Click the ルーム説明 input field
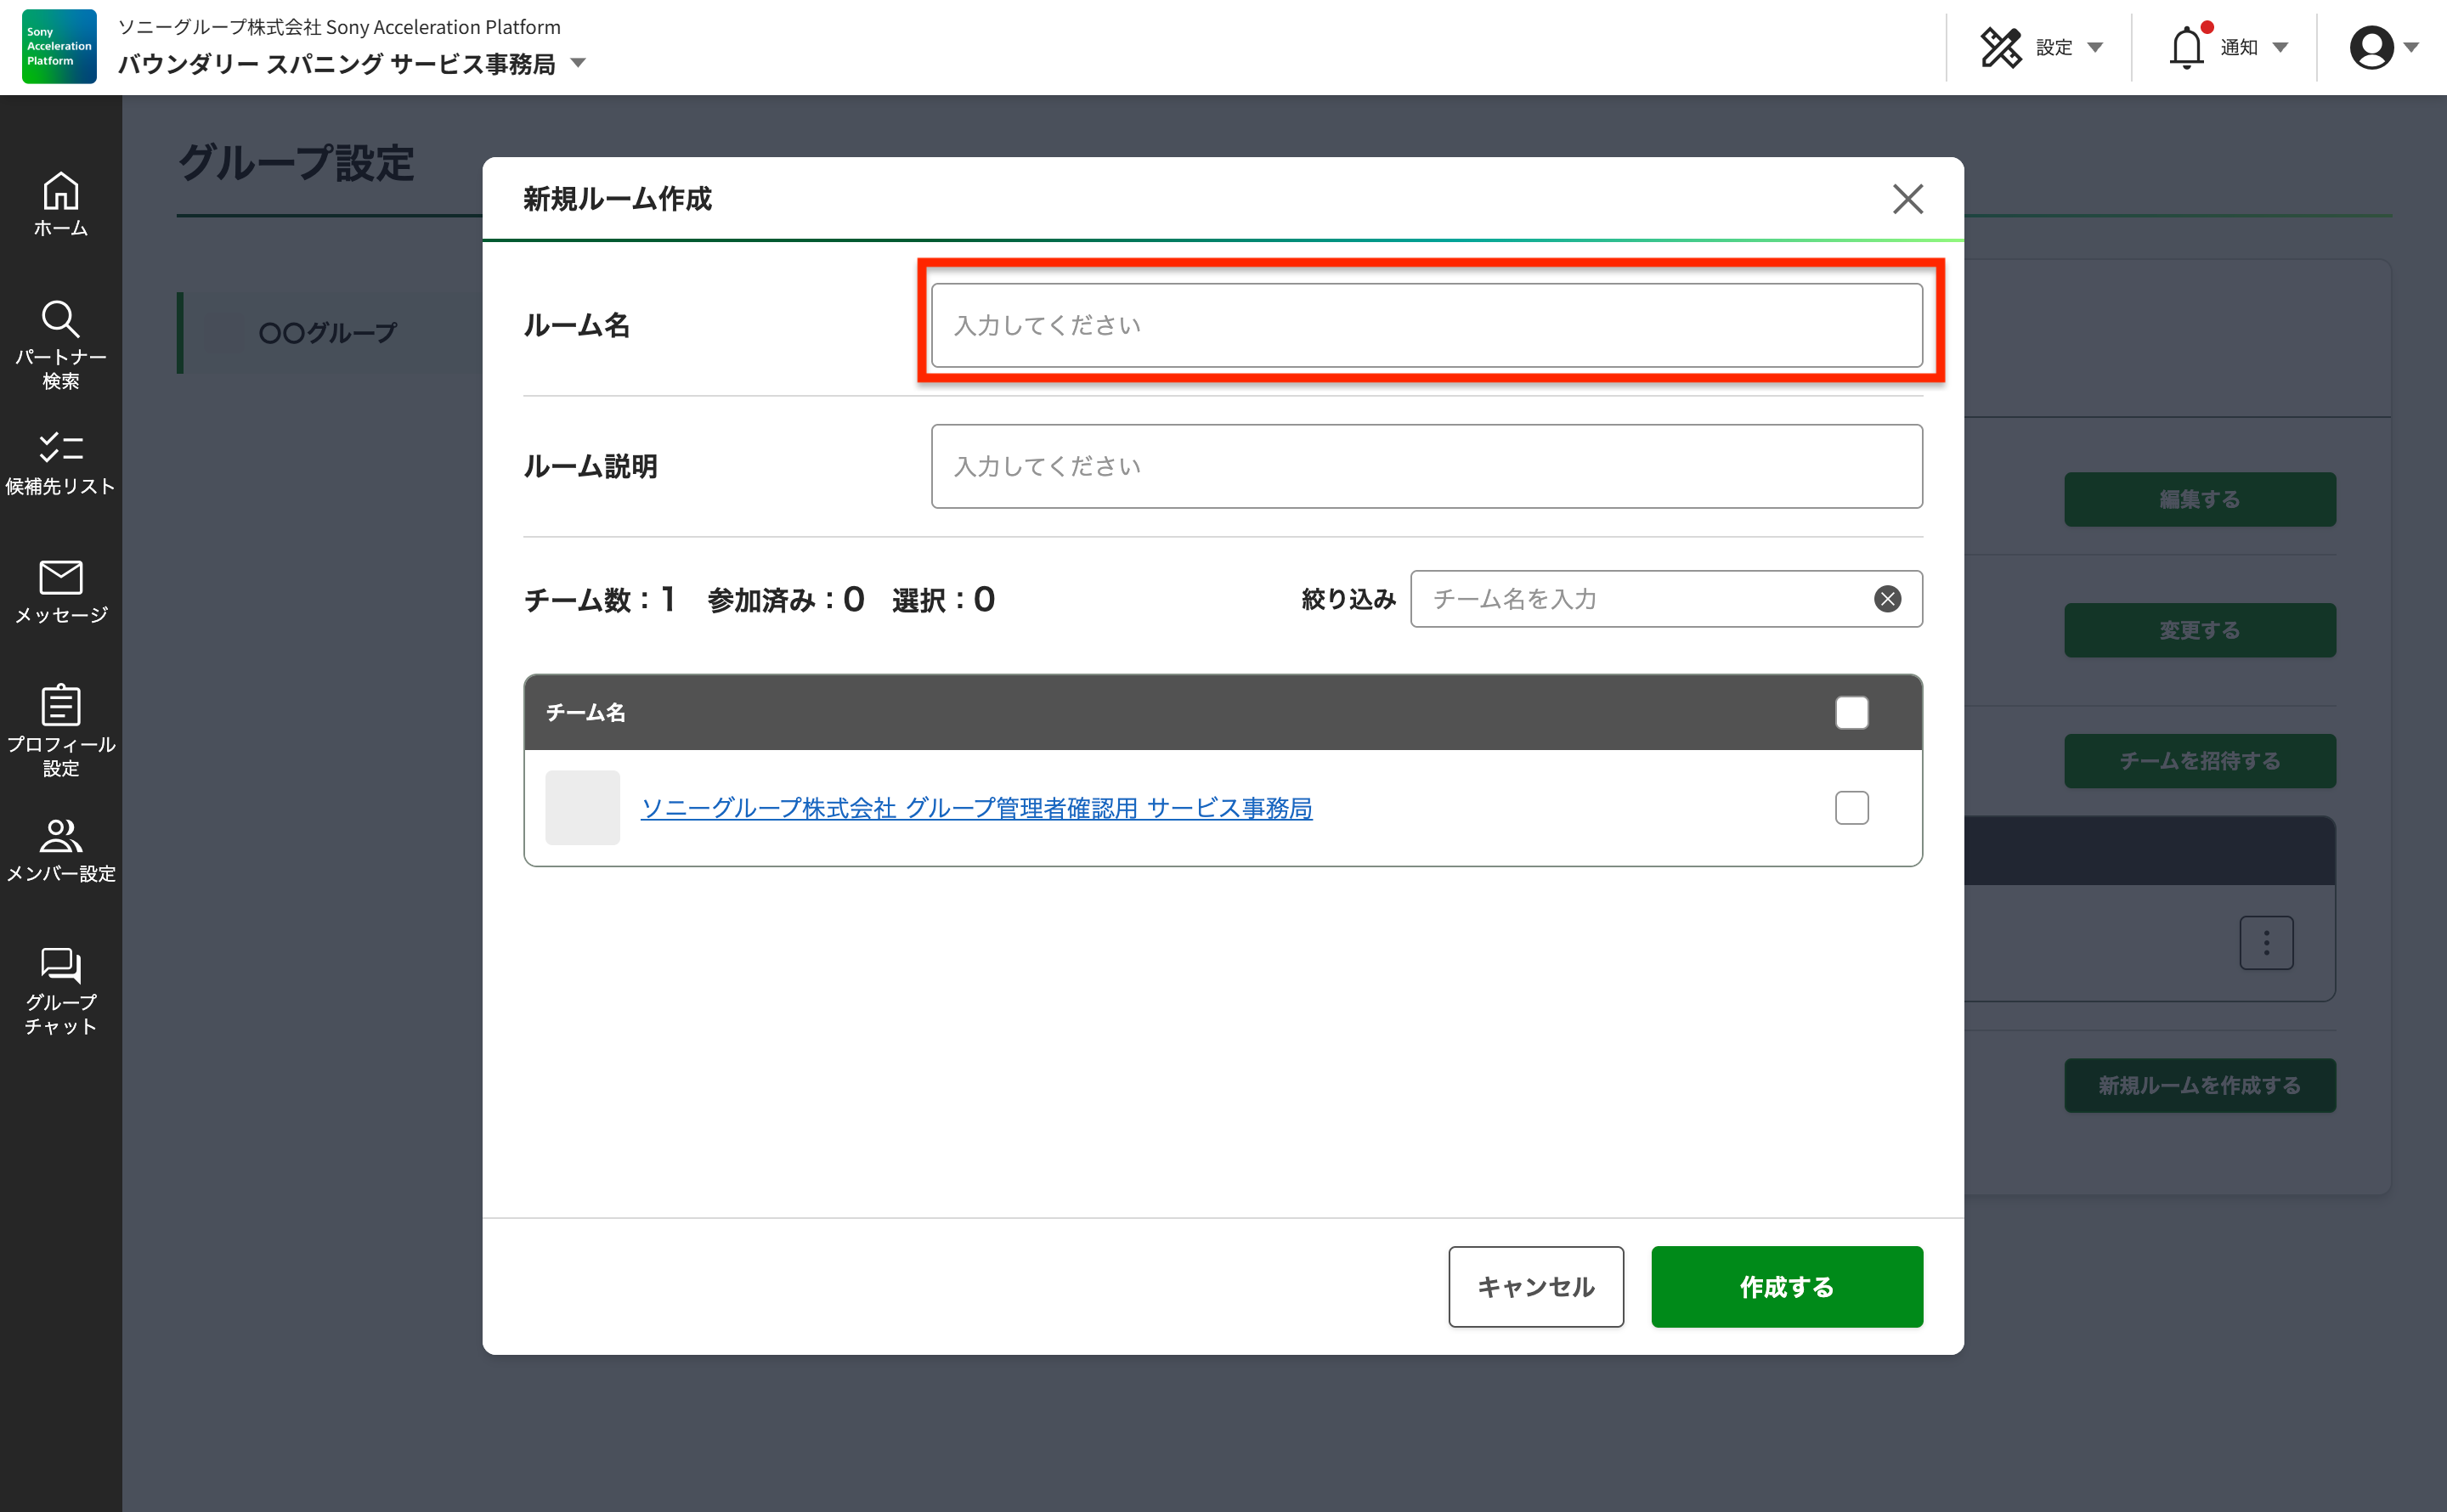 (x=1426, y=467)
